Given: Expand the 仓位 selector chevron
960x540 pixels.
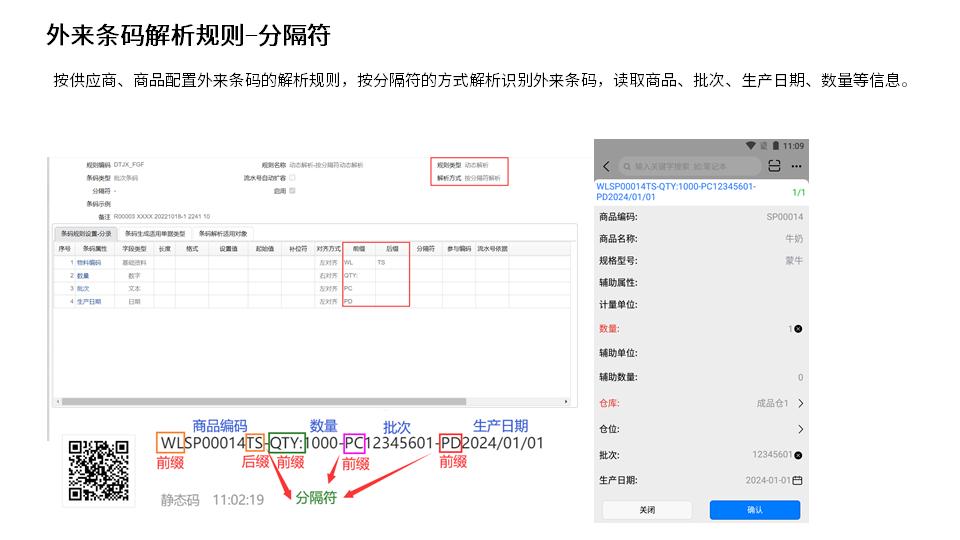Looking at the screenshot, I should [800, 429].
